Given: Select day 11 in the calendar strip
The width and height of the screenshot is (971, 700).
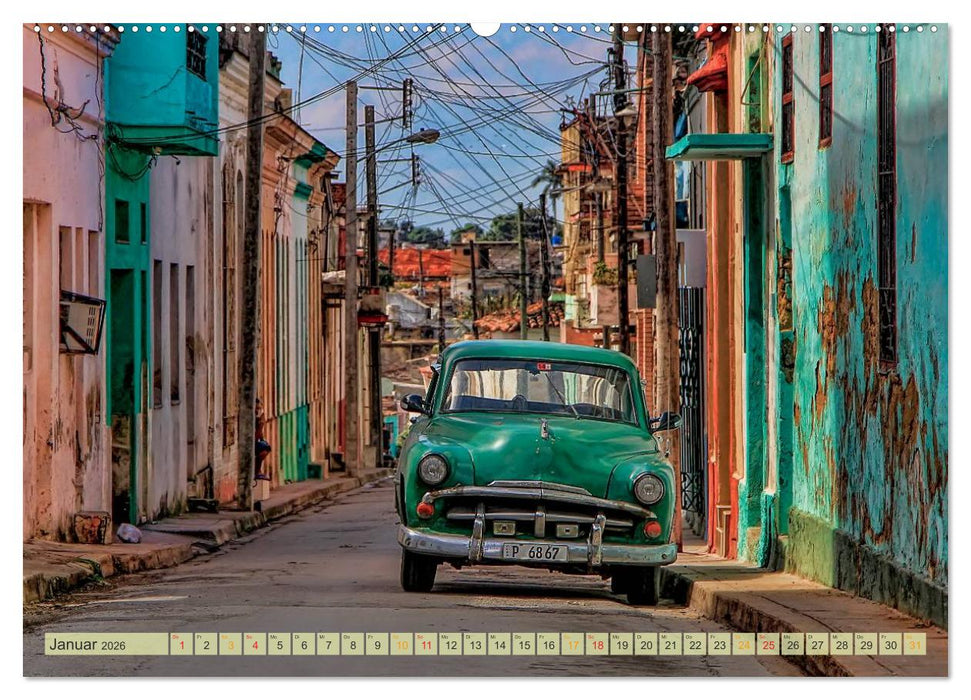Looking at the screenshot, I should pos(425,645).
